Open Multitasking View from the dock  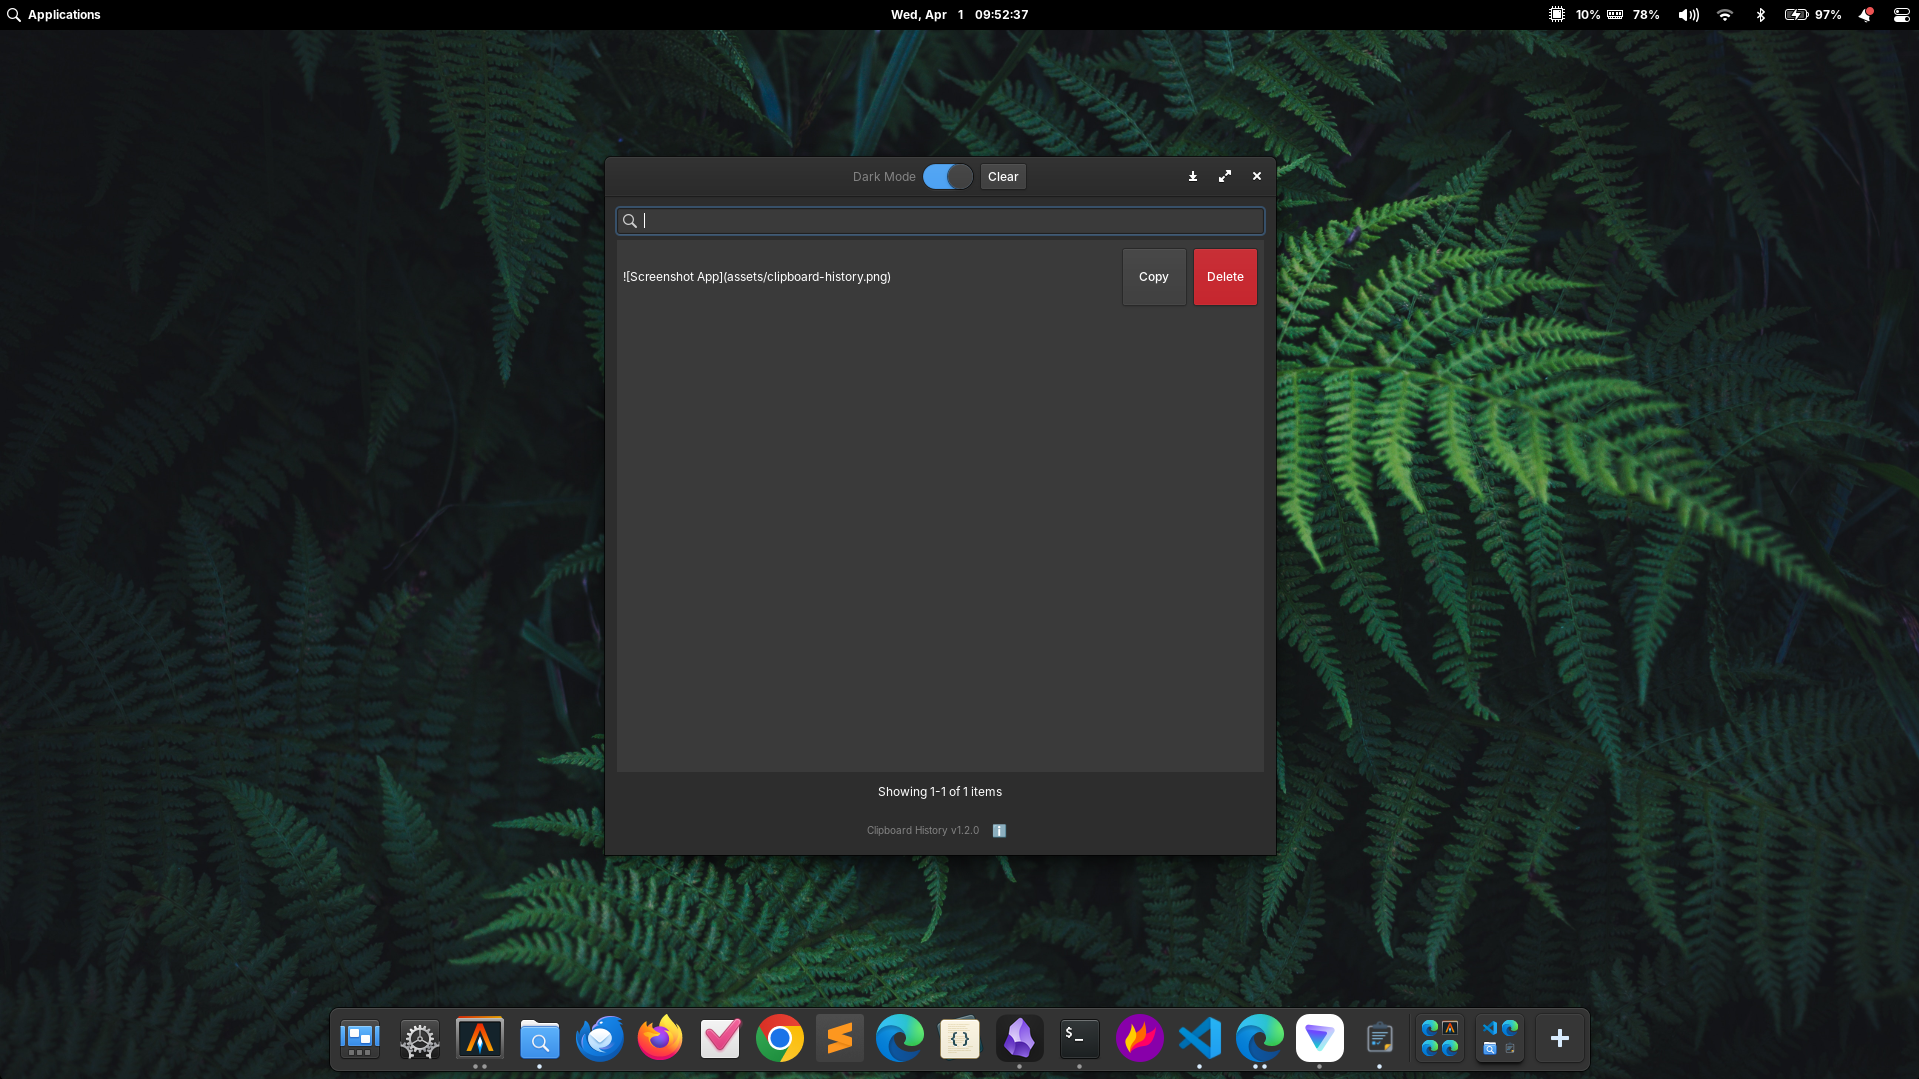coord(360,1039)
